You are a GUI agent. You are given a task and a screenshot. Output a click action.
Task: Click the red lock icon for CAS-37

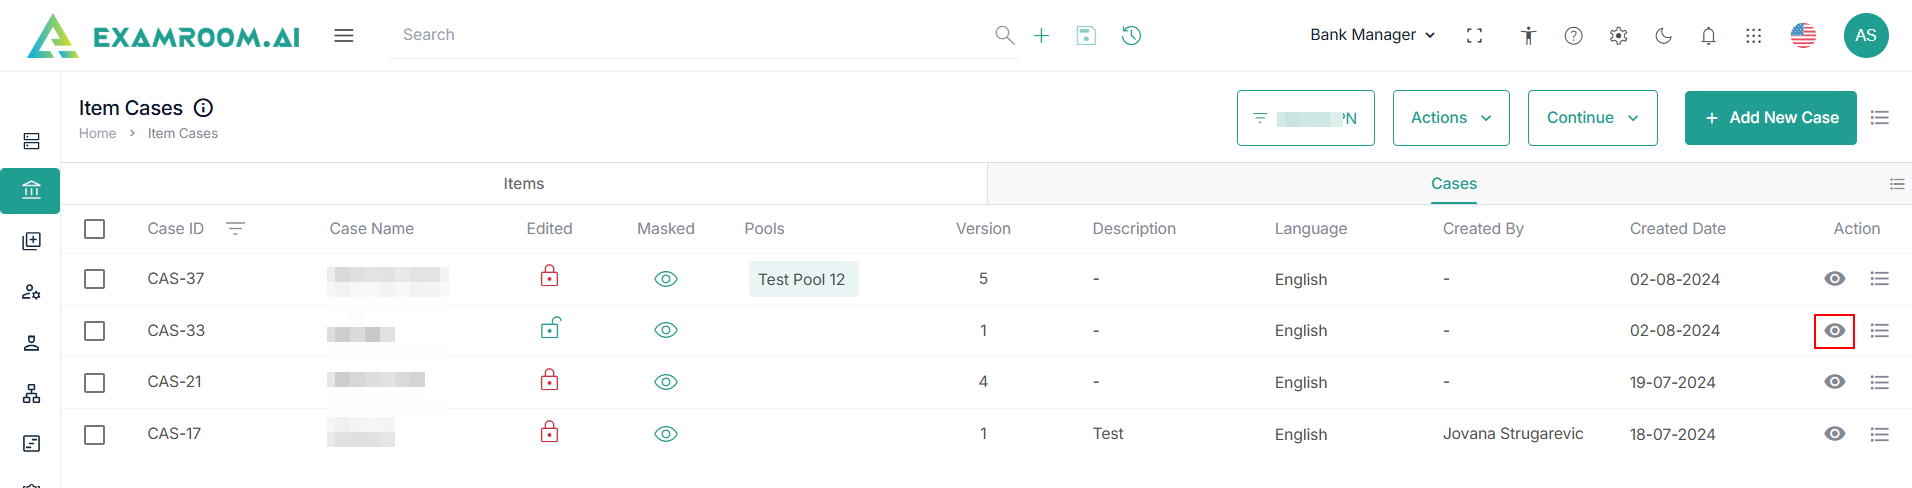549,276
